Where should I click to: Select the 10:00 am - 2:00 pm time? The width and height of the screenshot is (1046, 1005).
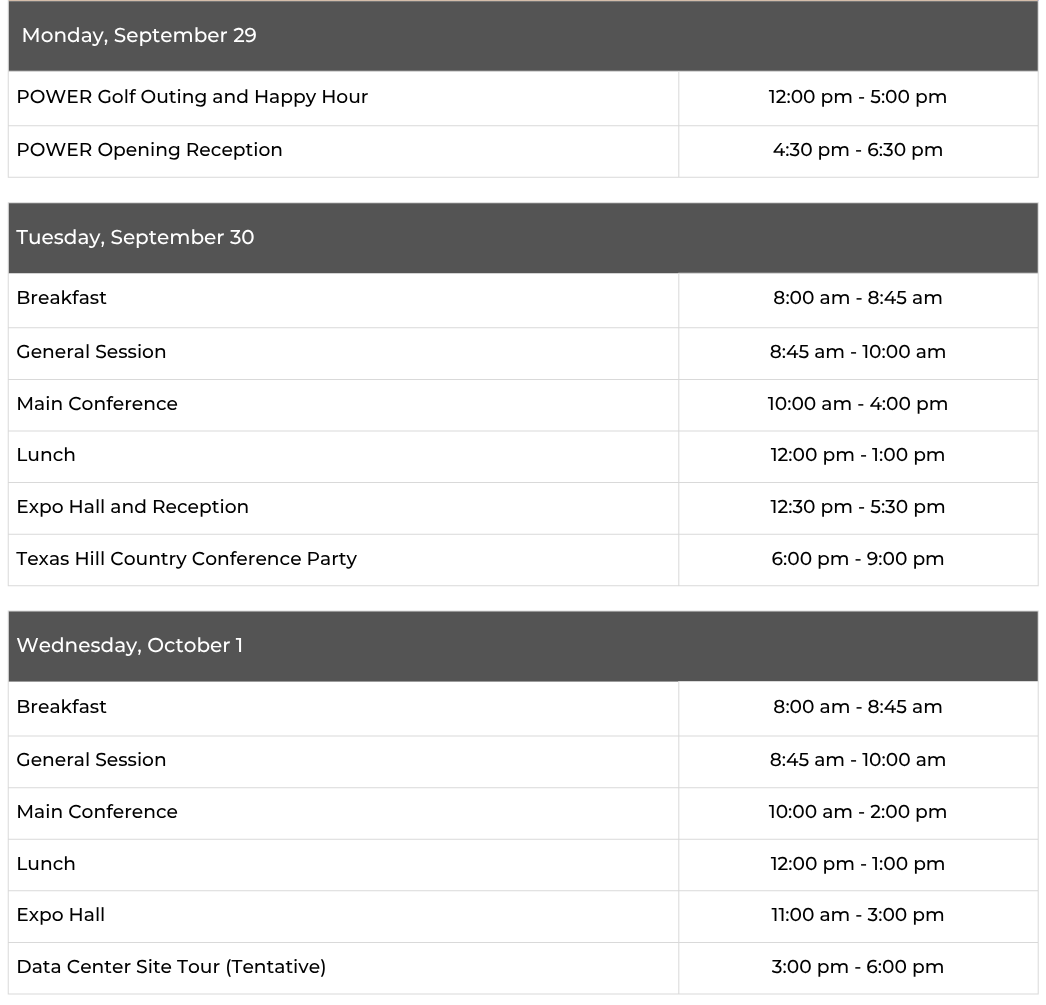pyautogui.click(x=858, y=812)
